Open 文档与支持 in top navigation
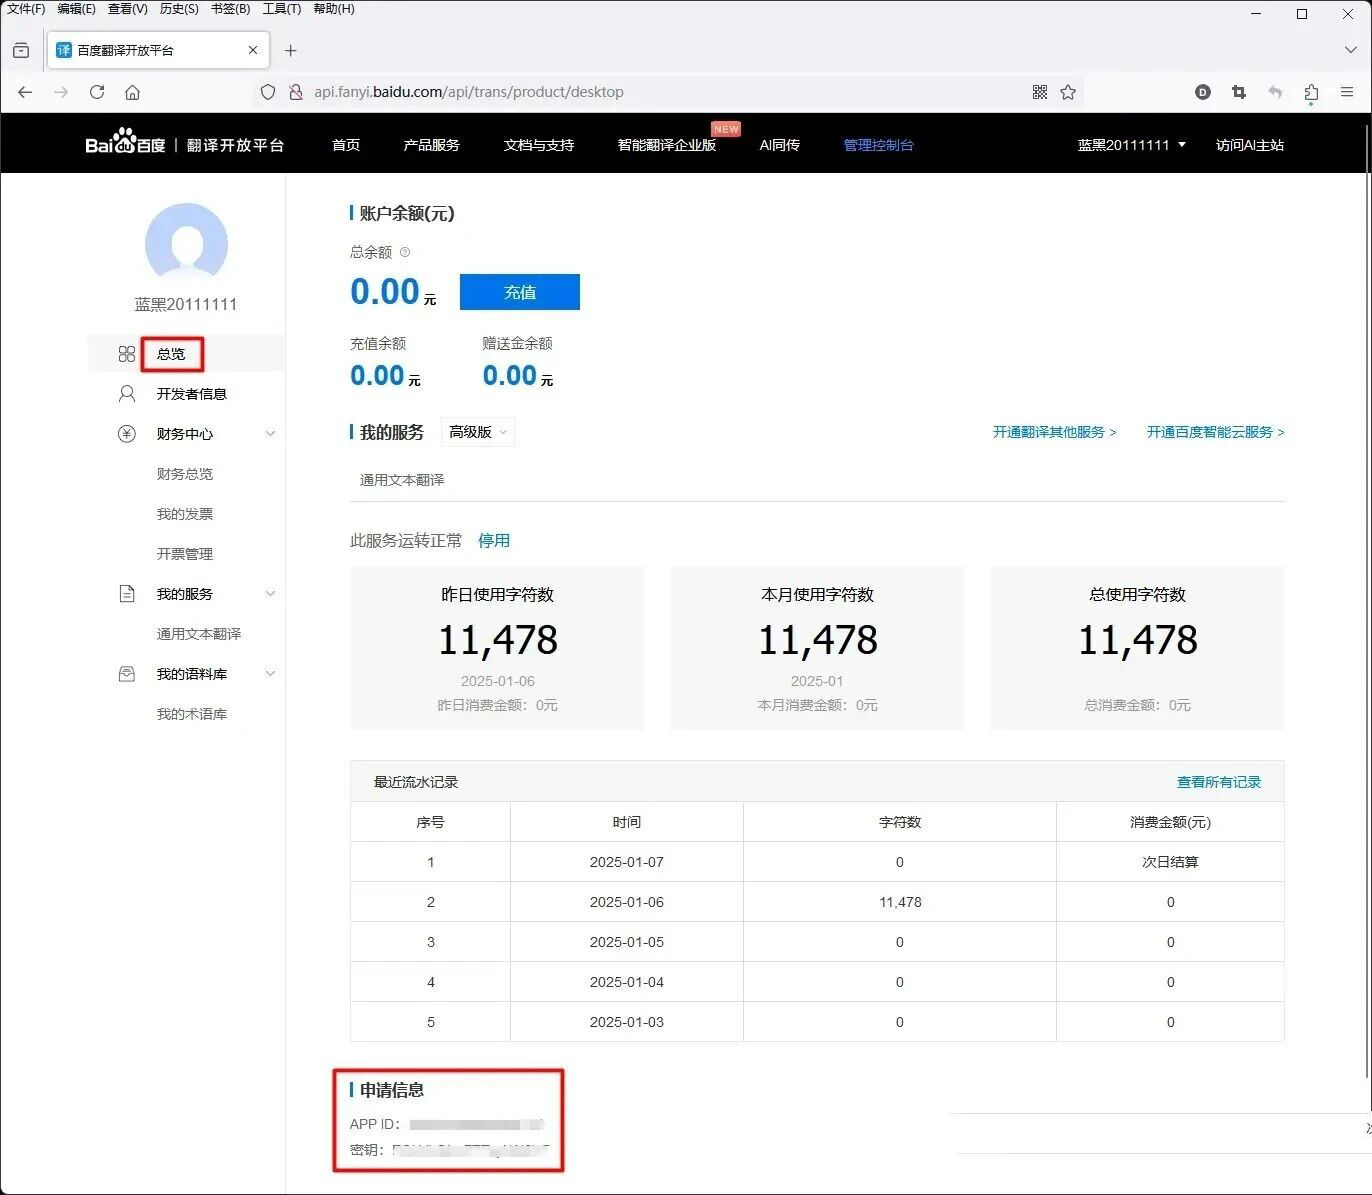1372x1195 pixels. pyautogui.click(x=538, y=145)
